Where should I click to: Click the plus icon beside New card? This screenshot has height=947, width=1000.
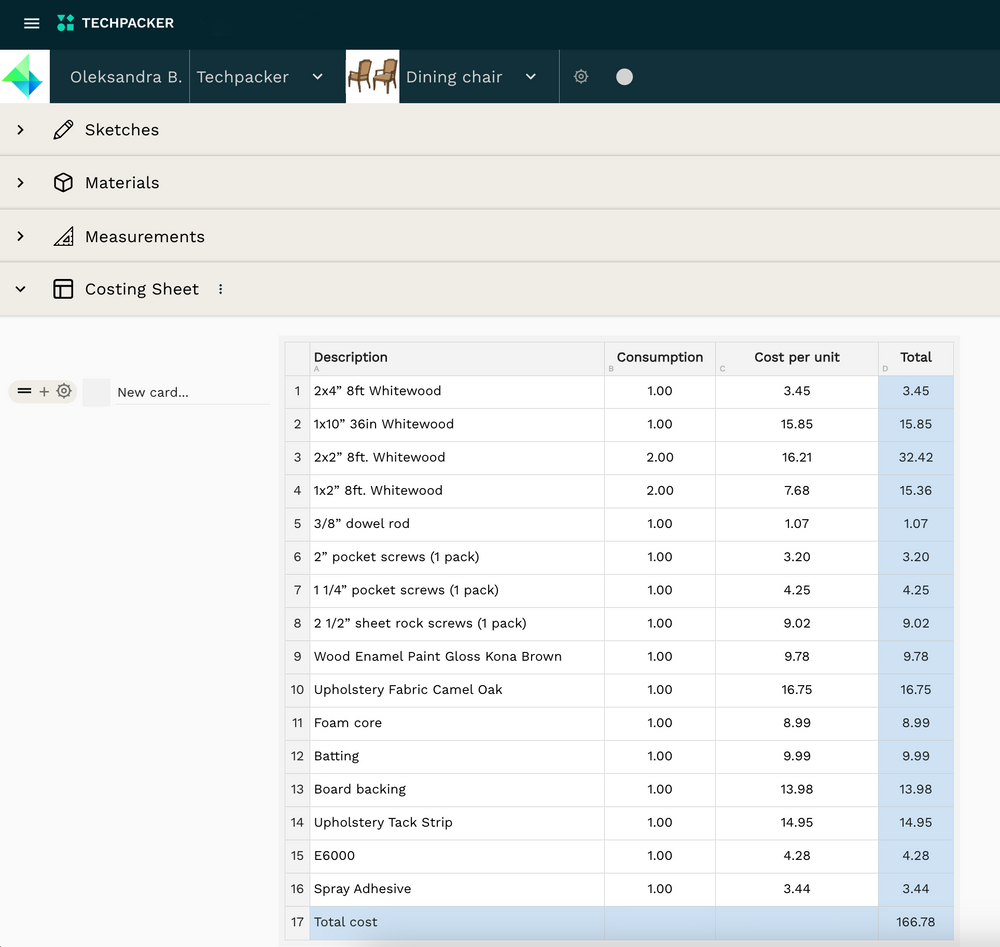[x=44, y=392]
